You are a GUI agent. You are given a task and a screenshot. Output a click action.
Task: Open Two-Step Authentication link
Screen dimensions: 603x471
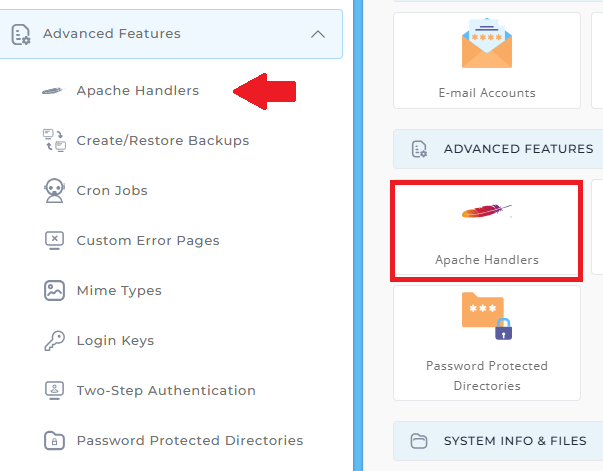[x=166, y=390]
